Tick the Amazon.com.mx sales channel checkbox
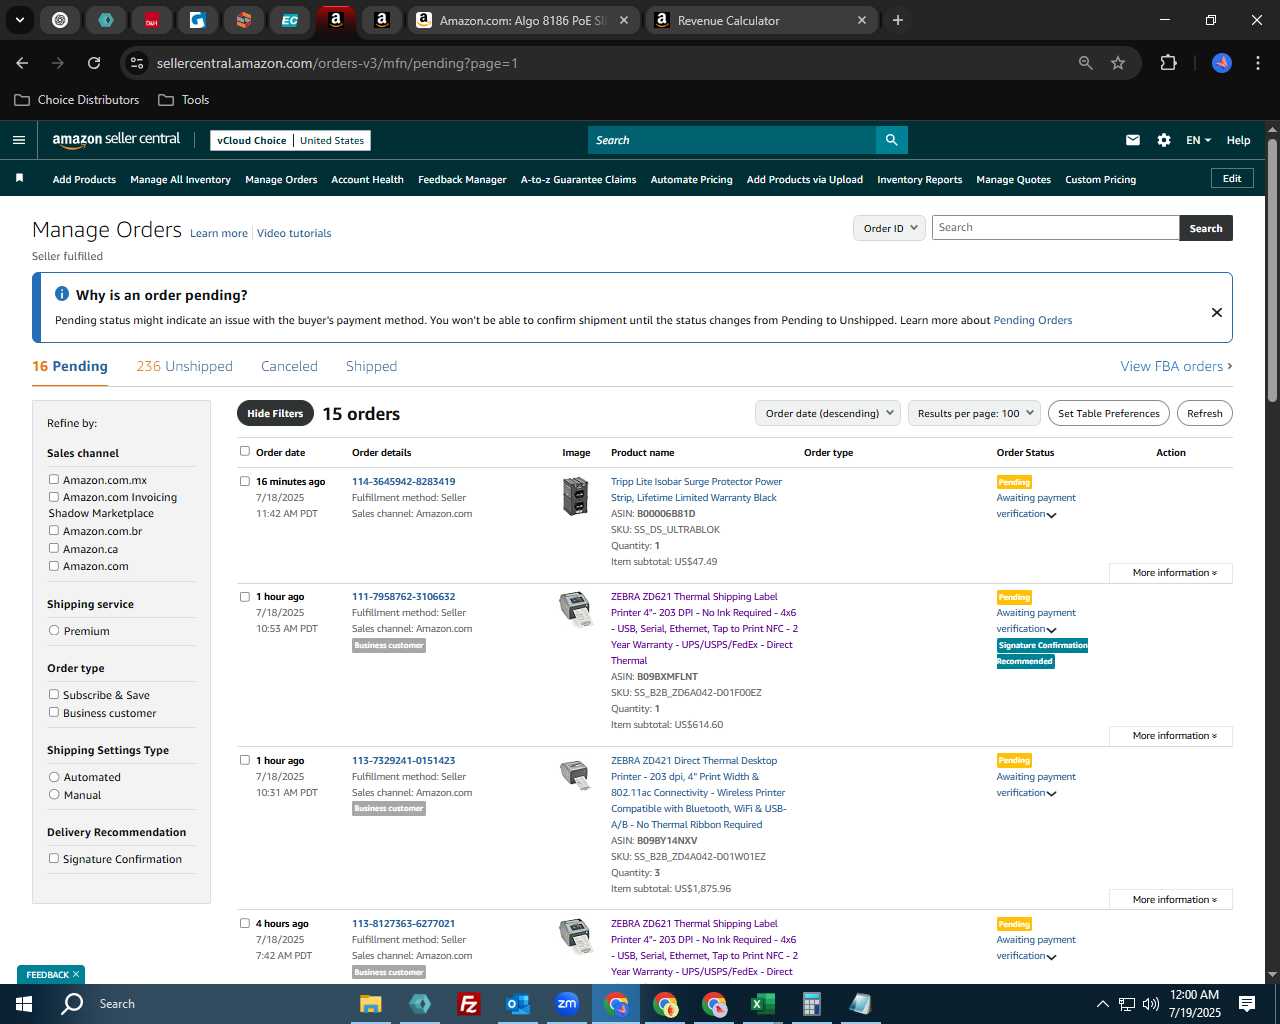 (54, 480)
